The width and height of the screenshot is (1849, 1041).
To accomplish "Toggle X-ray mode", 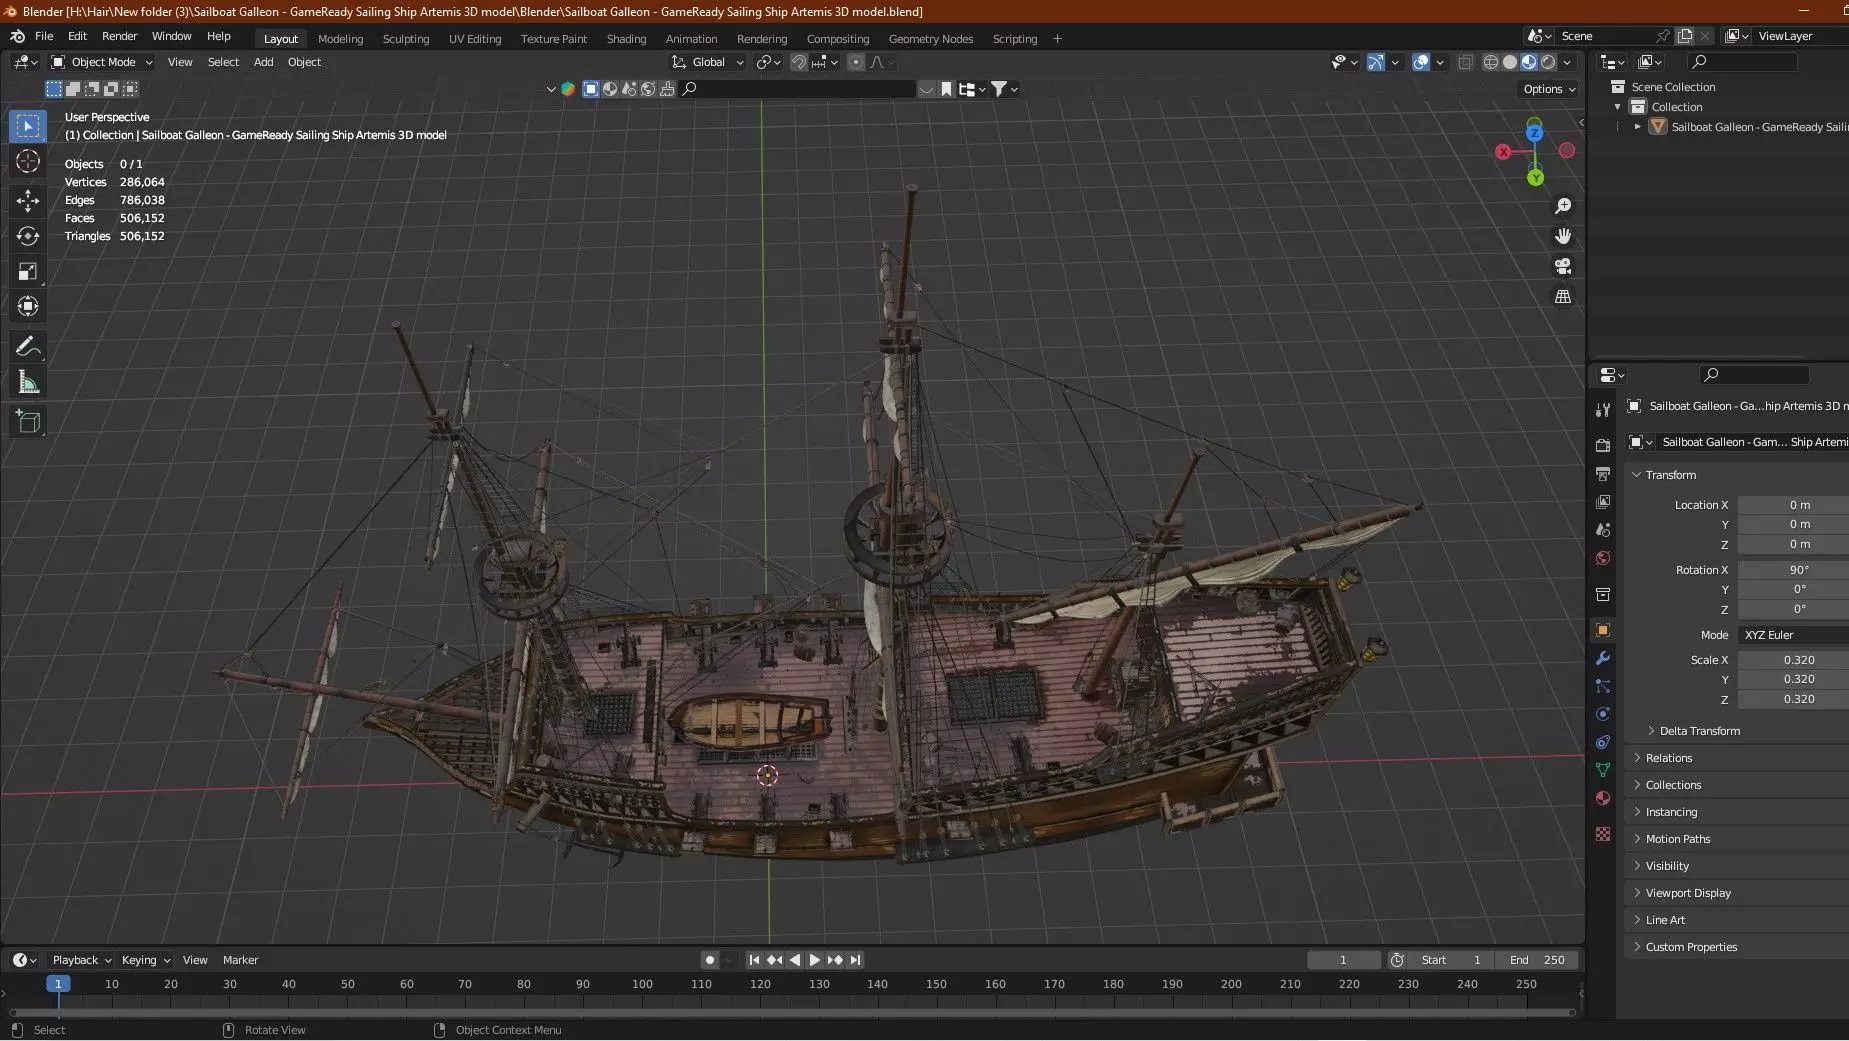I will pos(1465,62).
